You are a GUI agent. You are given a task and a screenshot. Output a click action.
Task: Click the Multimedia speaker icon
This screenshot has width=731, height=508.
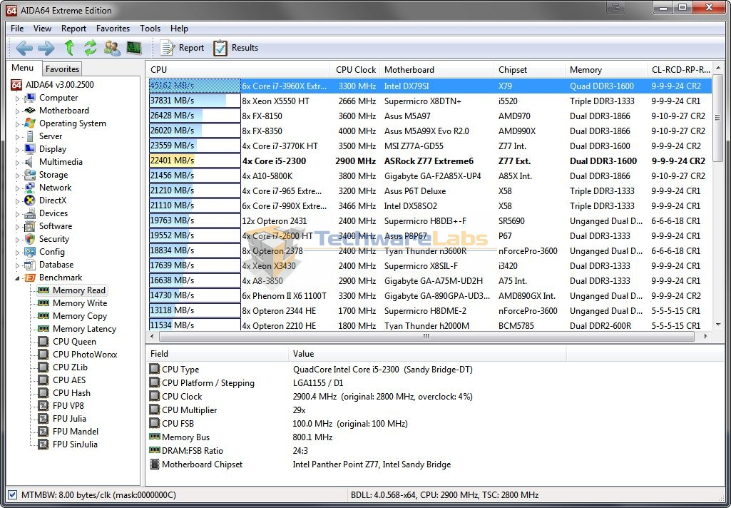click(x=30, y=162)
